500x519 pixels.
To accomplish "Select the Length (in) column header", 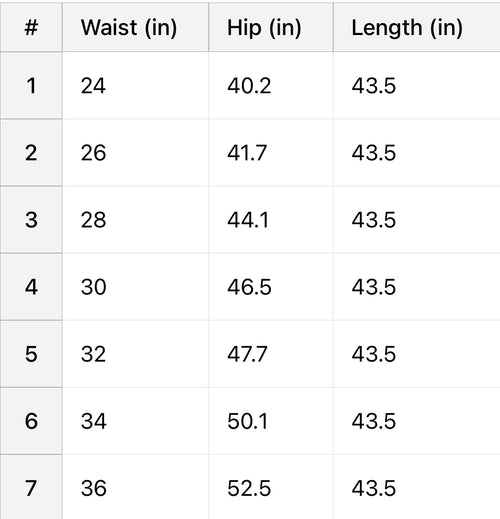I will (x=417, y=27).
